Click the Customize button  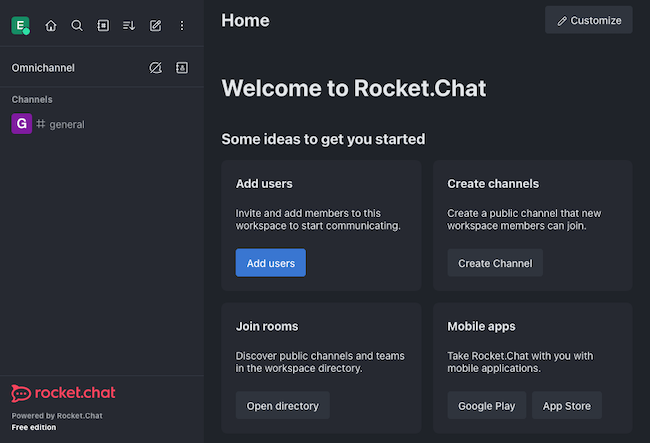coord(589,20)
